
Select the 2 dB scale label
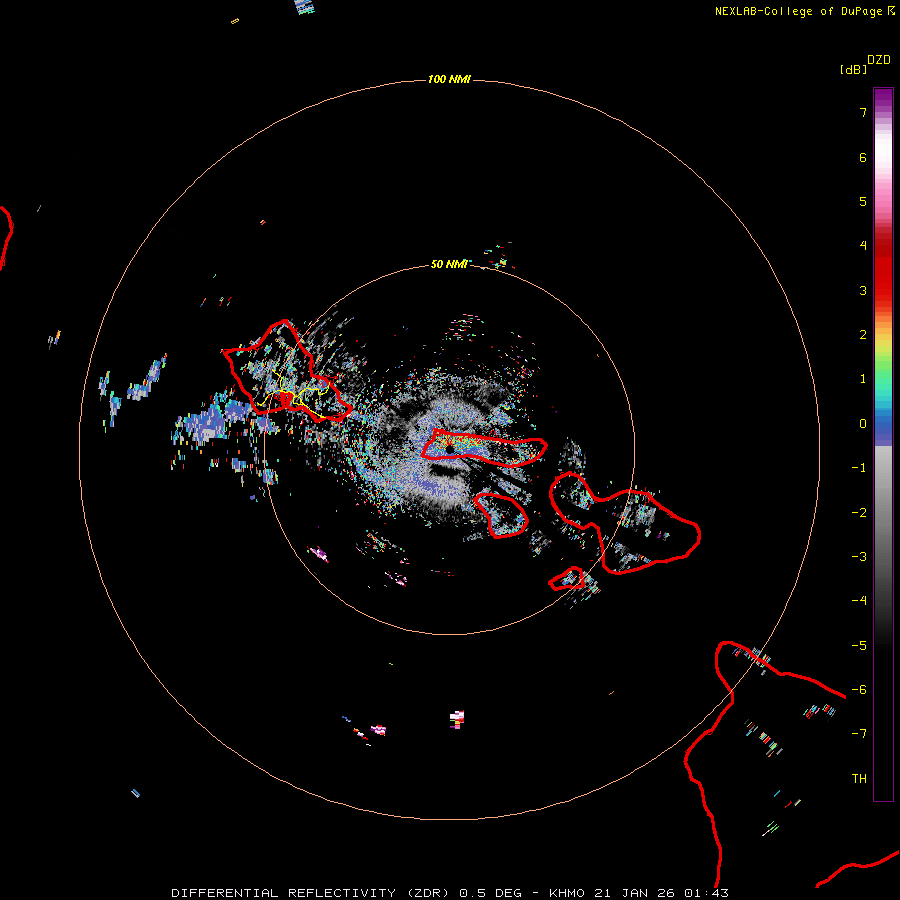[x=863, y=335]
